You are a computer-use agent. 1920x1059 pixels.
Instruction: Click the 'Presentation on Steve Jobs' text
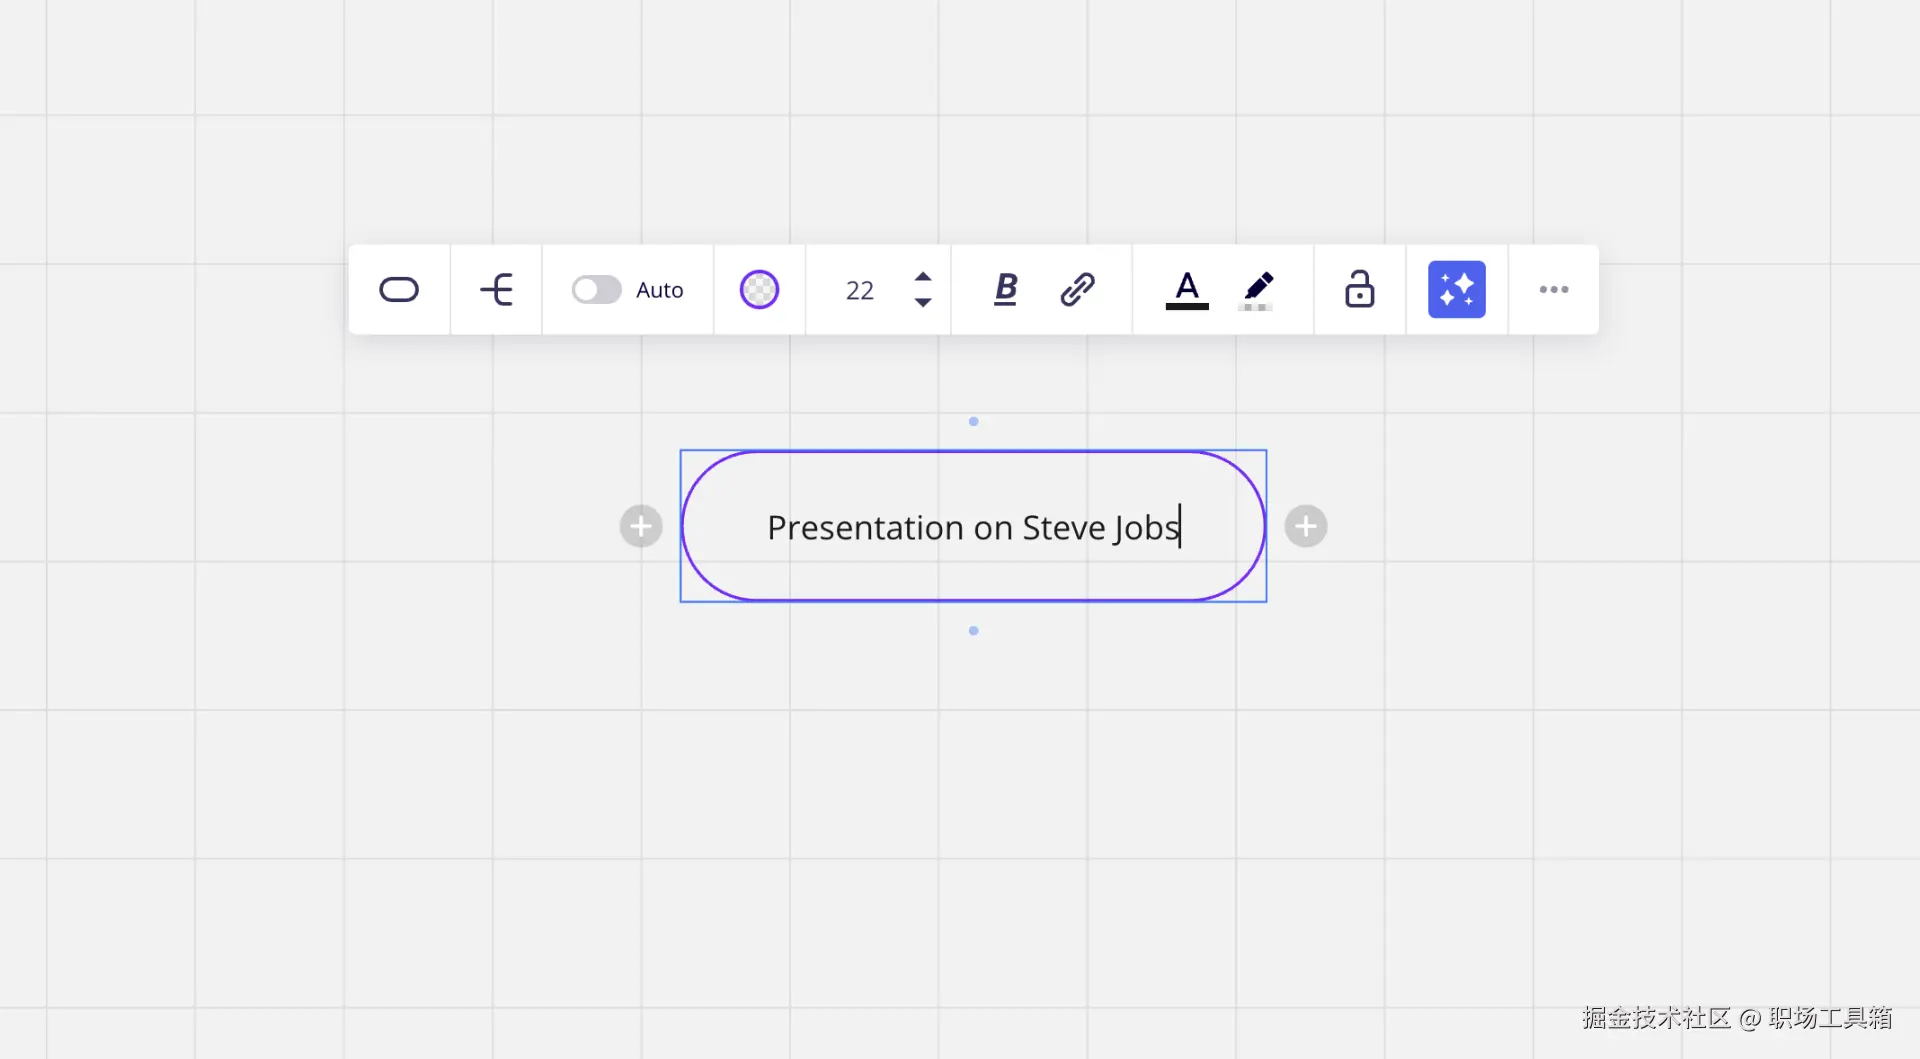(973, 527)
